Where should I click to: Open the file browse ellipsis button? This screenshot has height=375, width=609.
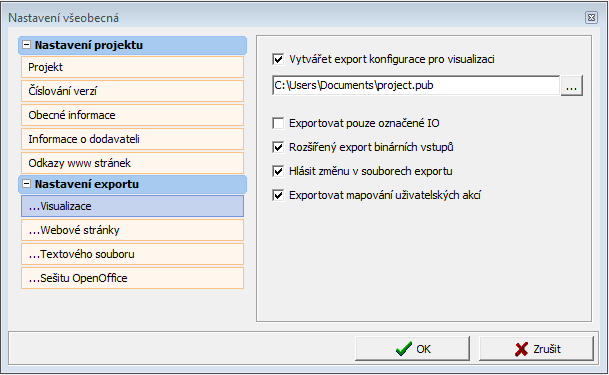coord(571,85)
